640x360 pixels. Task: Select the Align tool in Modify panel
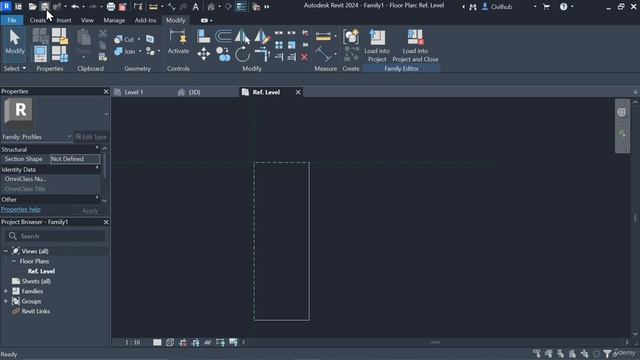pyautogui.click(x=203, y=36)
